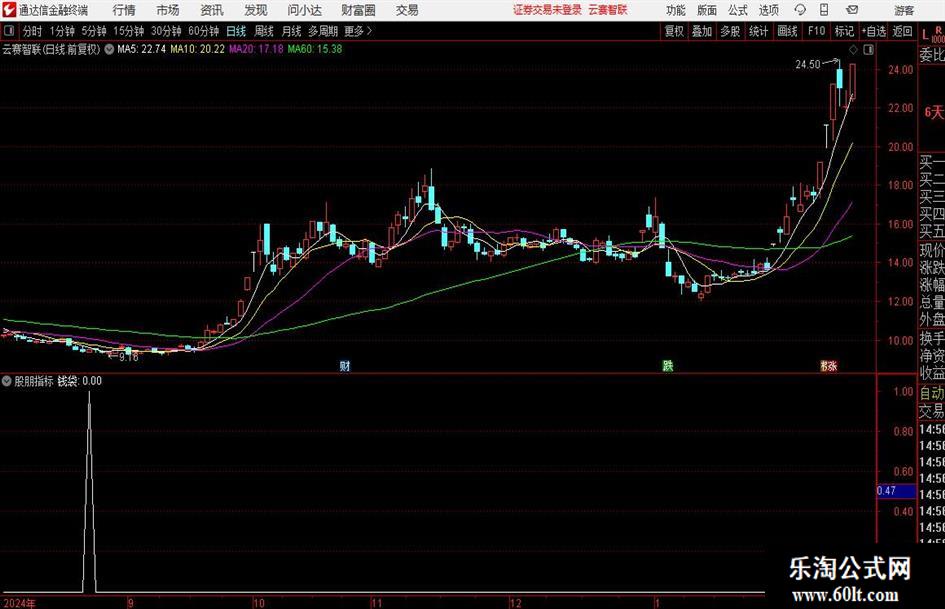Viewport: 945px width, 609px height.
Task: Switch to 分时 intraday chart
Action: pyautogui.click(x=33, y=31)
